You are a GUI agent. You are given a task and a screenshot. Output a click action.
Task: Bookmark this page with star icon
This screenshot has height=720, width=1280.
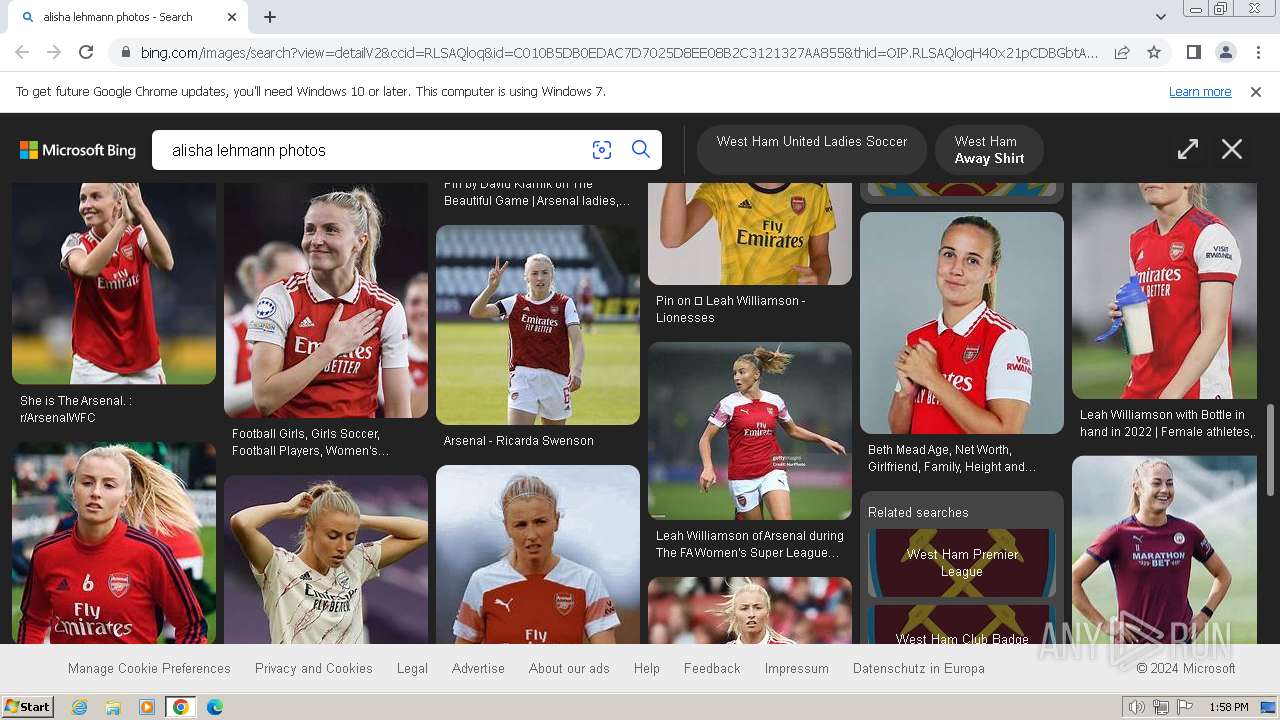tap(1154, 52)
